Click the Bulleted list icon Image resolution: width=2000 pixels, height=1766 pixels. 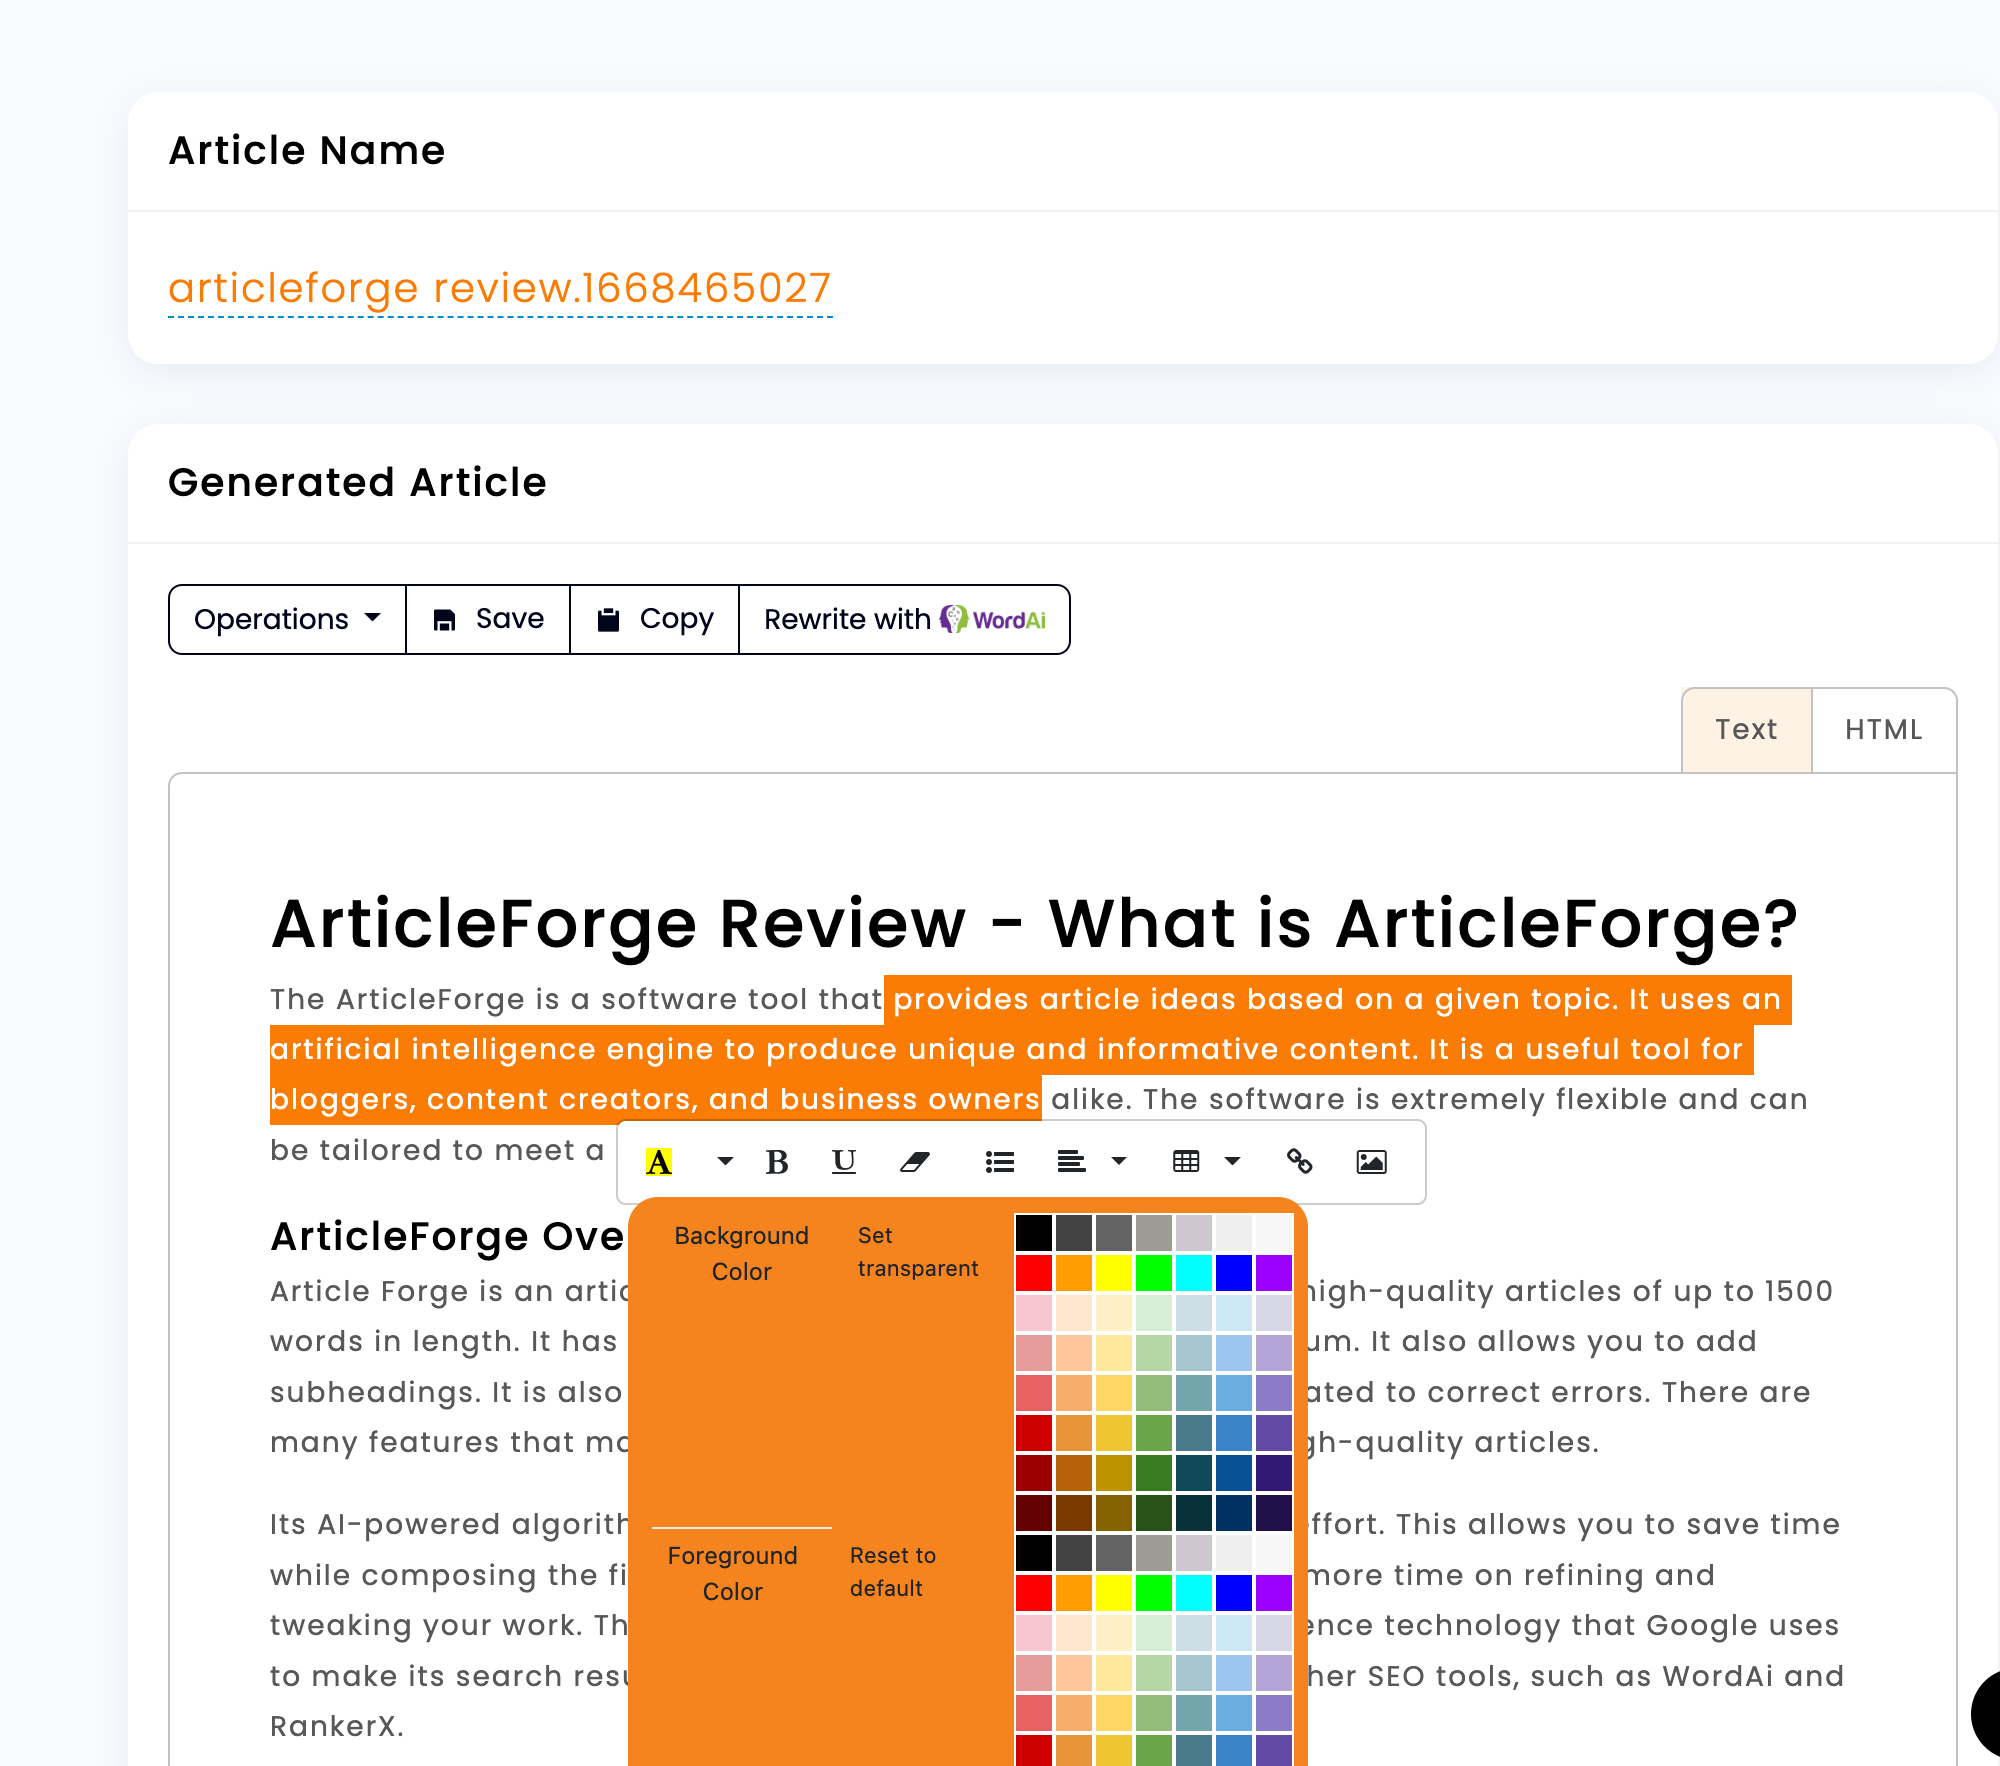point(999,1161)
